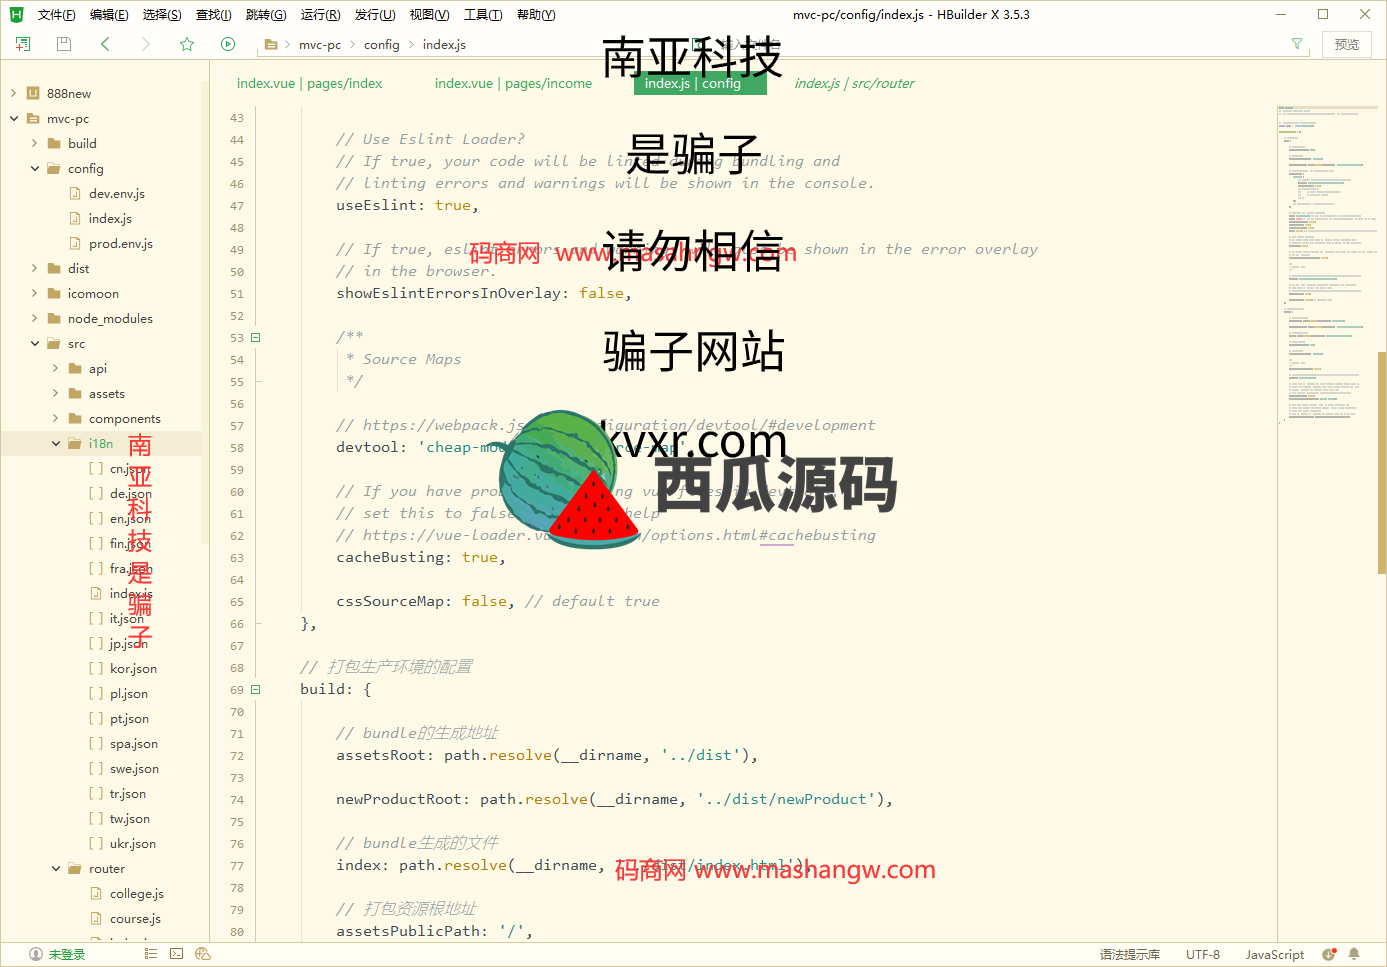Open swe.json in i18n folder
This screenshot has width=1387, height=967.
coord(134,768)
